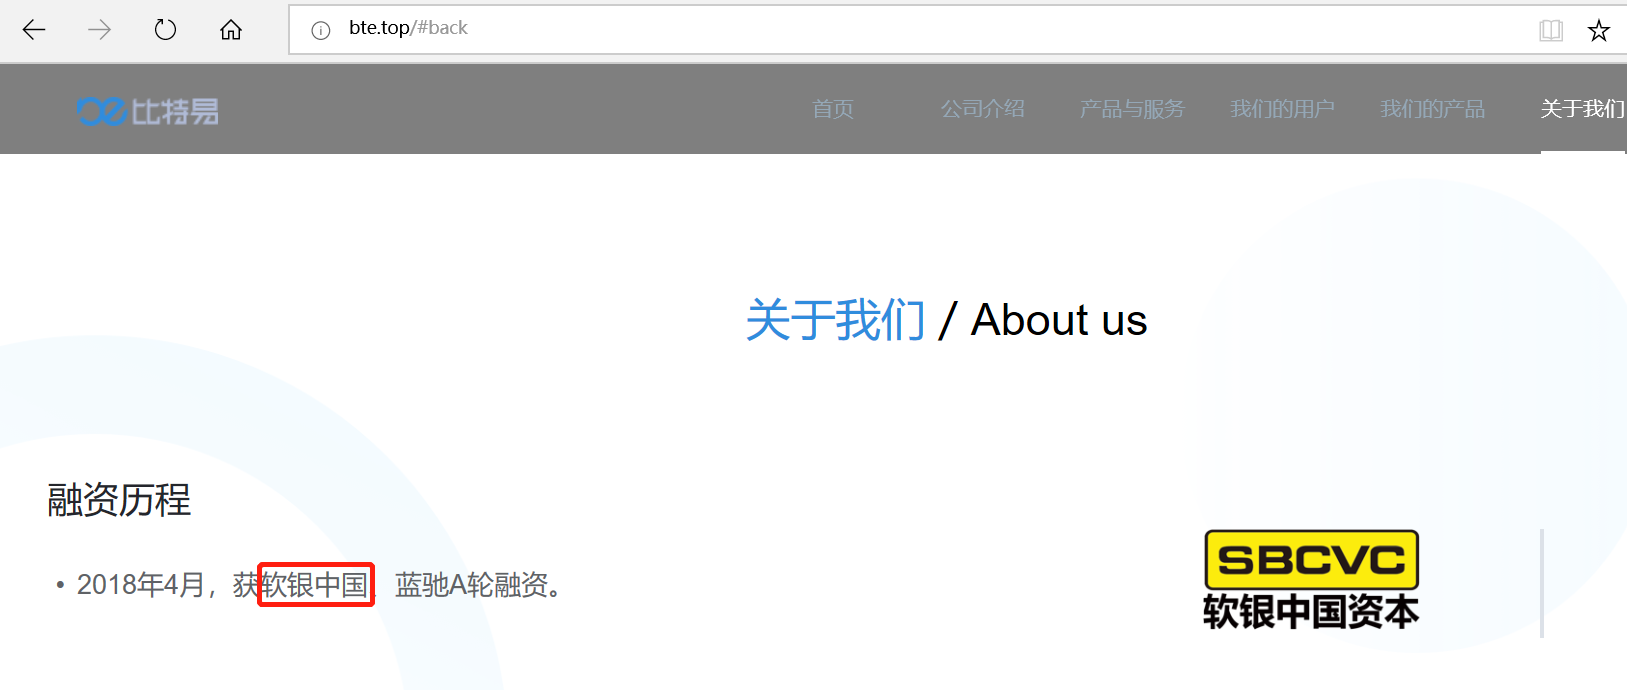The width and height of the screenshot is (1627, 690).
Task: Click the browser forward arrow
Action: 99,30
